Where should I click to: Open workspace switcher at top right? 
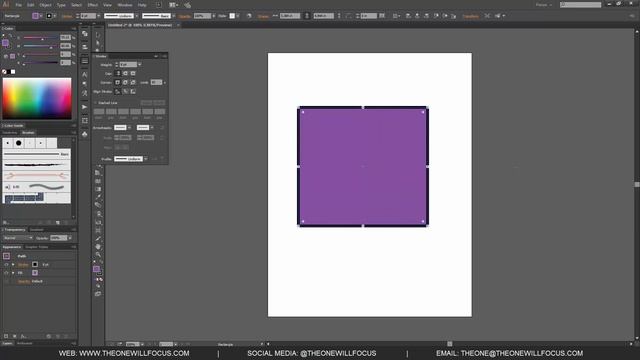544,5
